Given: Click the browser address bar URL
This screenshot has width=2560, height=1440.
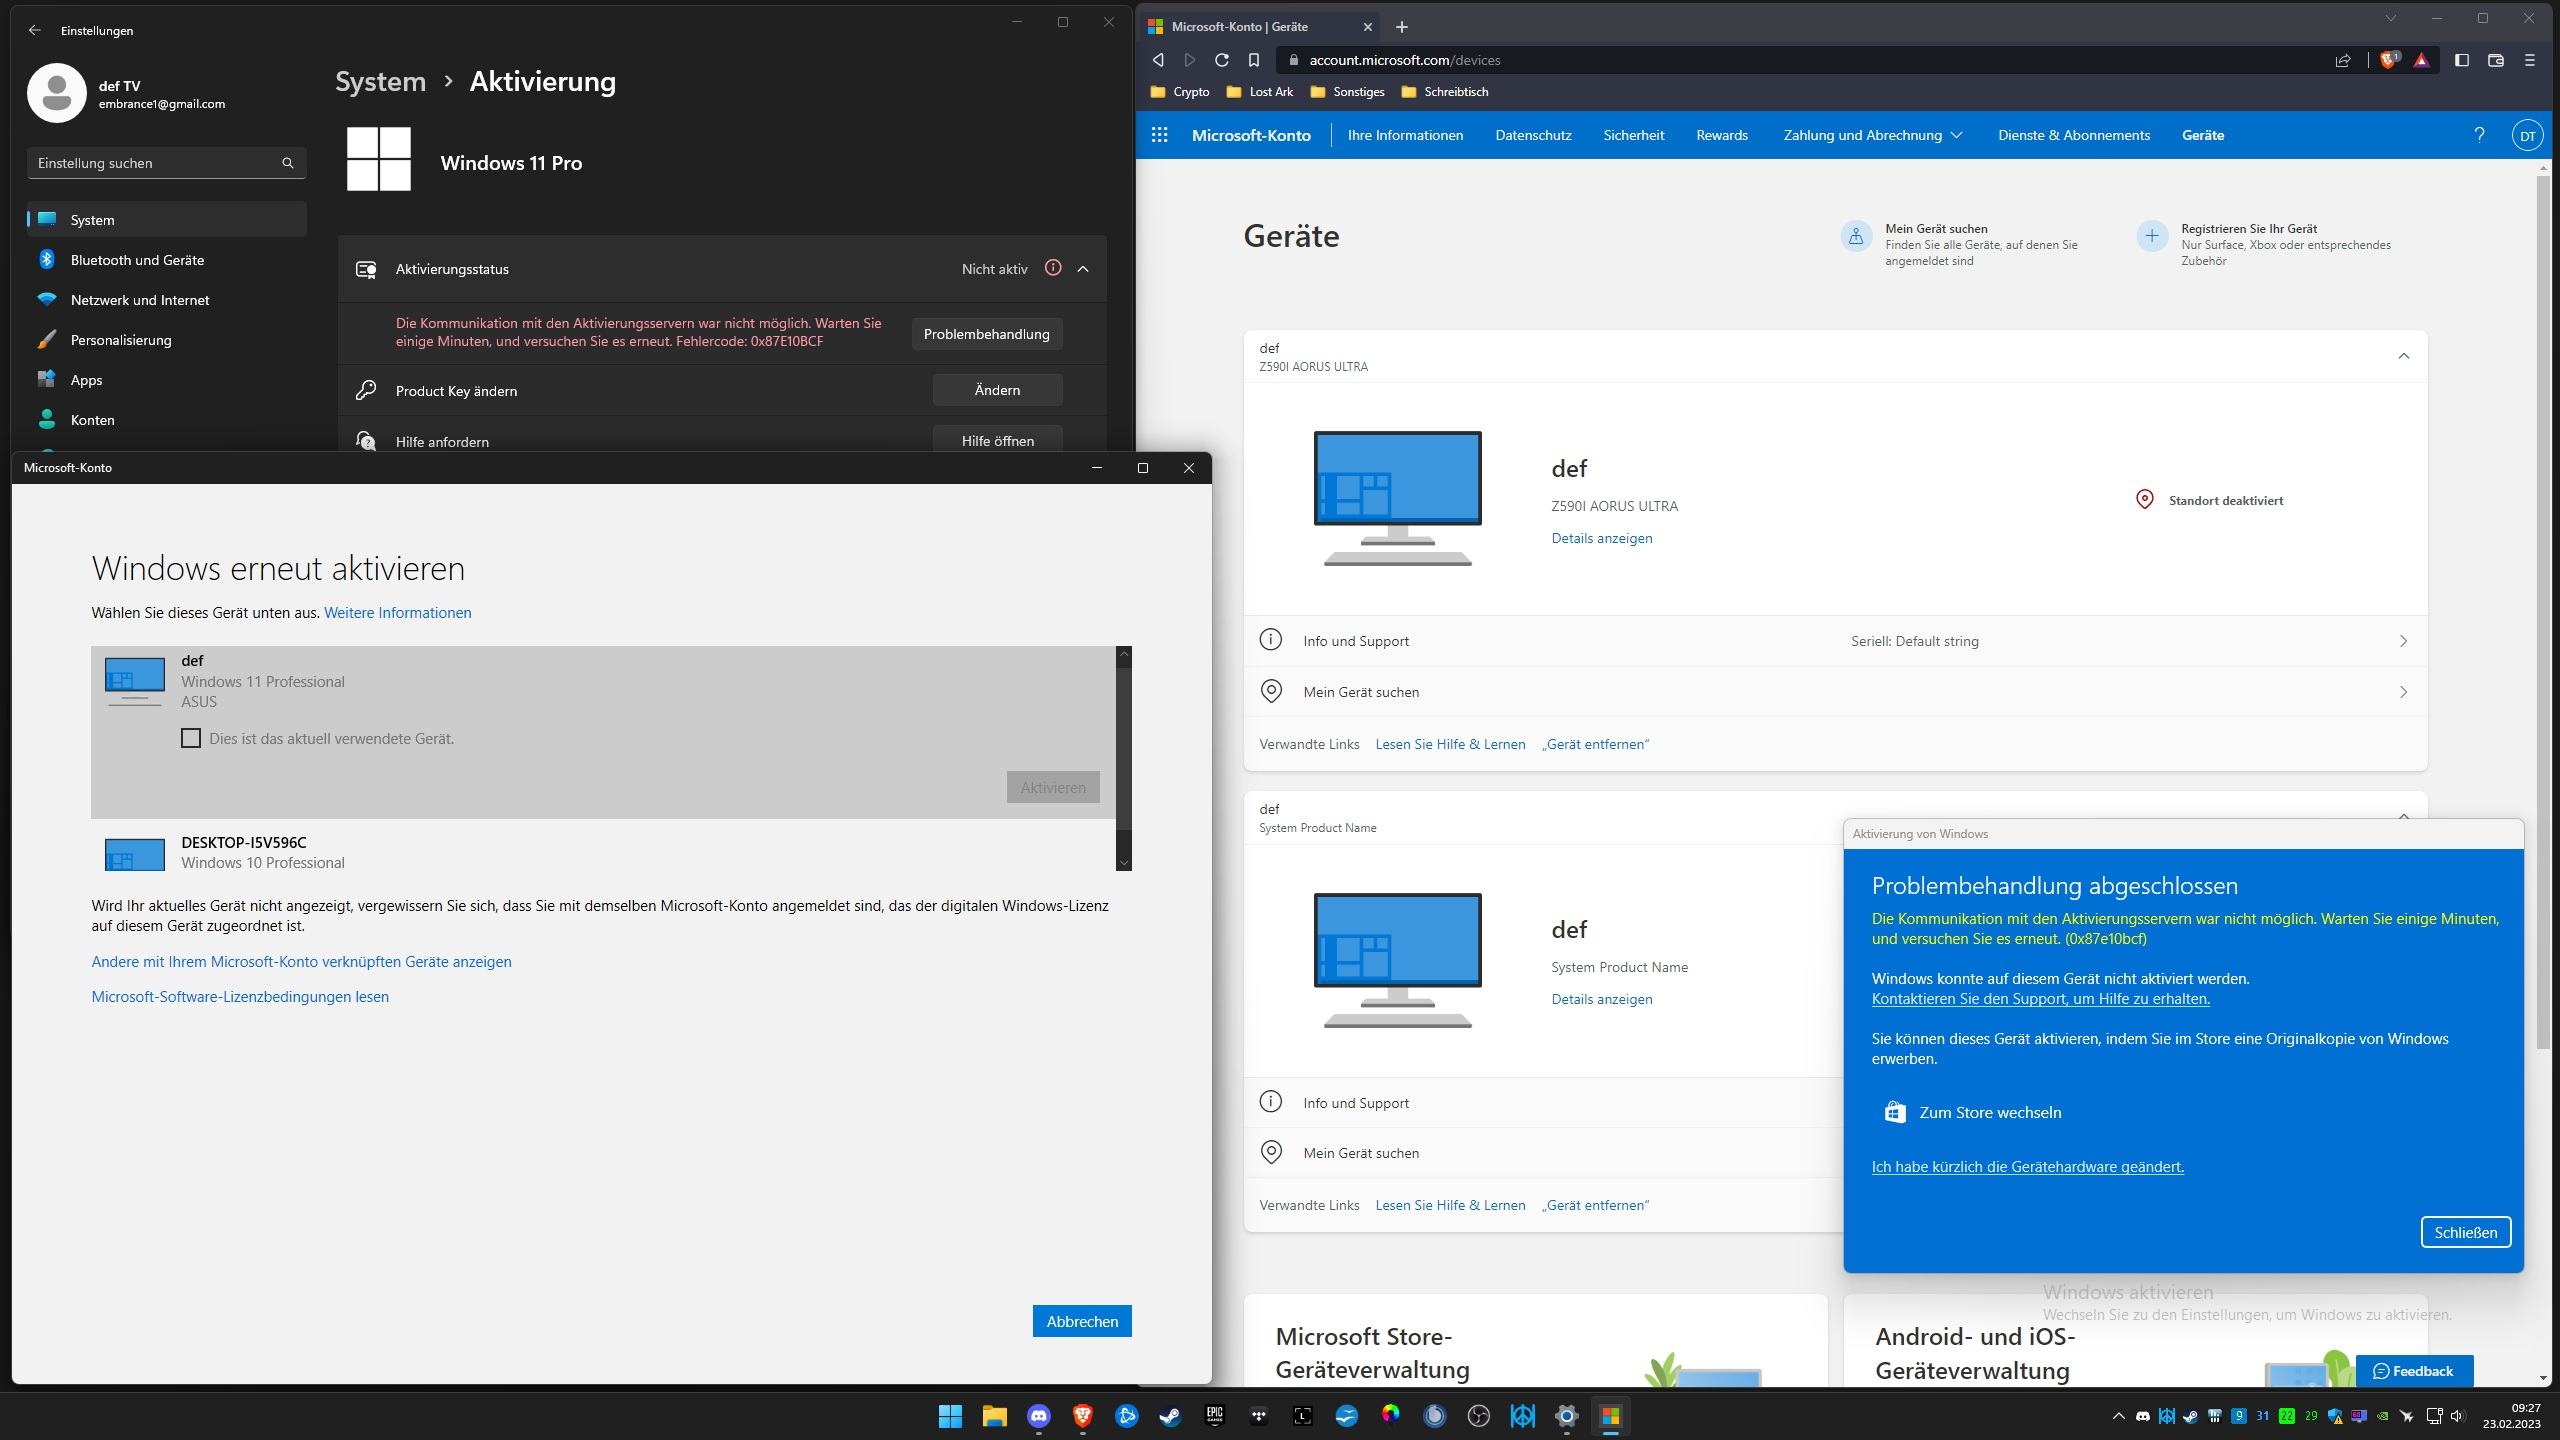Looking at the screenshot, I should coord(1405,60).
